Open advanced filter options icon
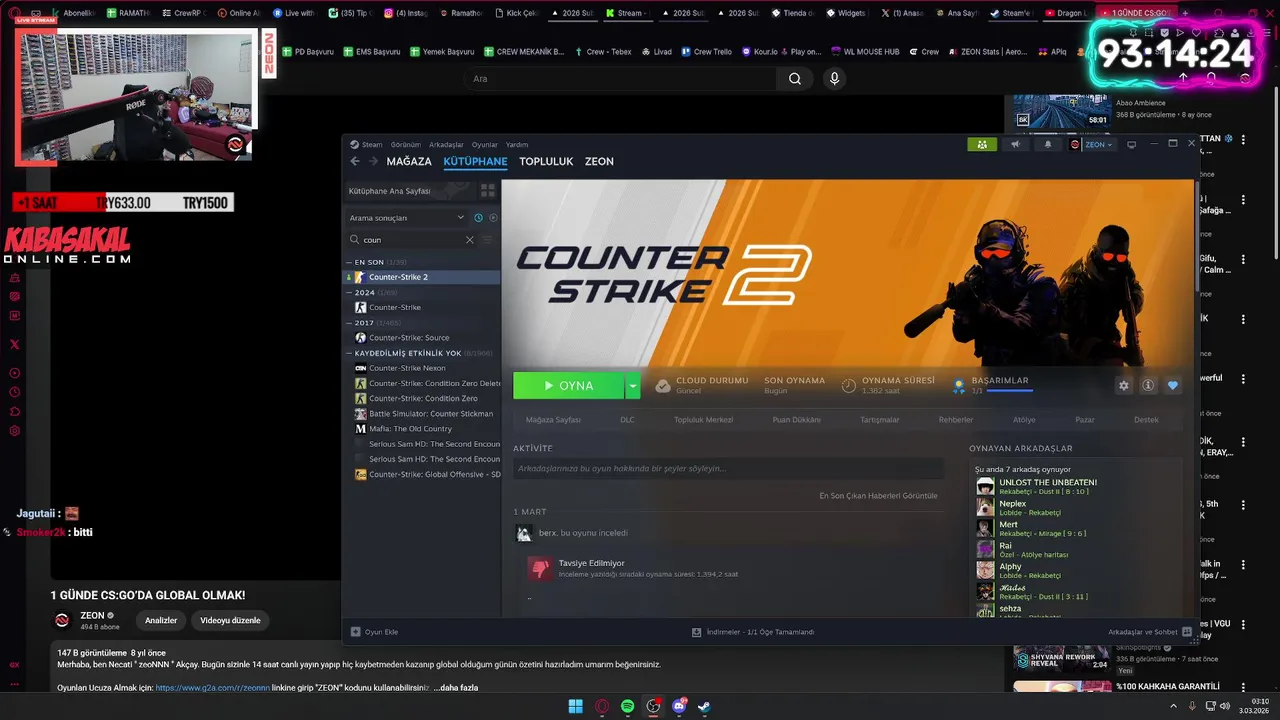1280x720 pixels. click(x=488, y=240)
